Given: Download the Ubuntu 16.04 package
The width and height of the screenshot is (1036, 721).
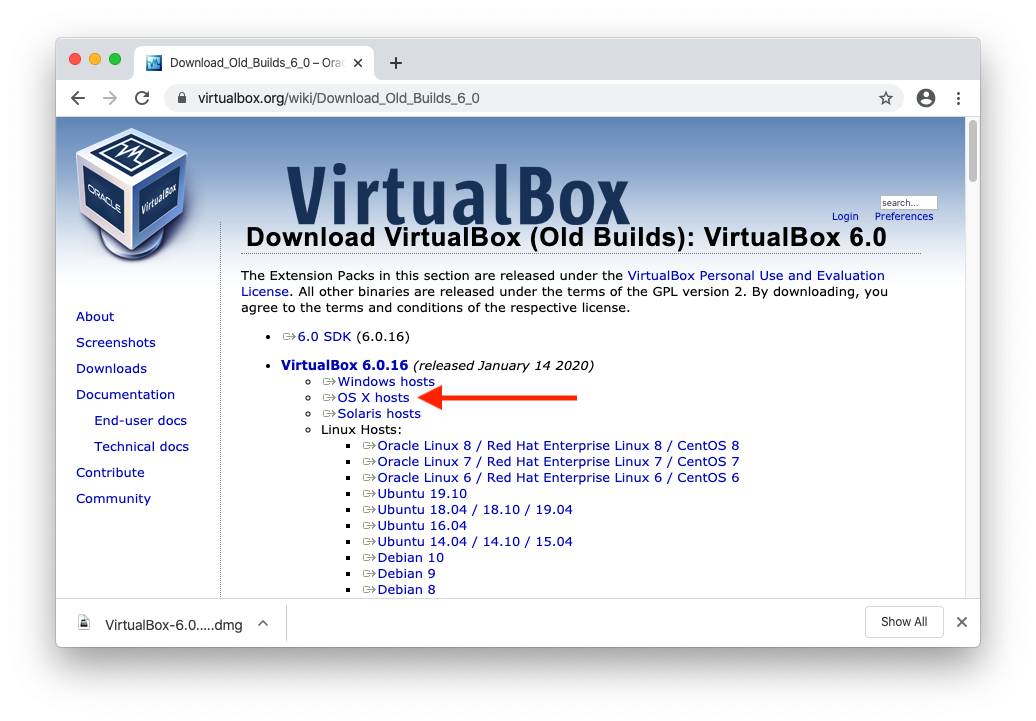Looking at the screenshot, I should coord(422,525).
